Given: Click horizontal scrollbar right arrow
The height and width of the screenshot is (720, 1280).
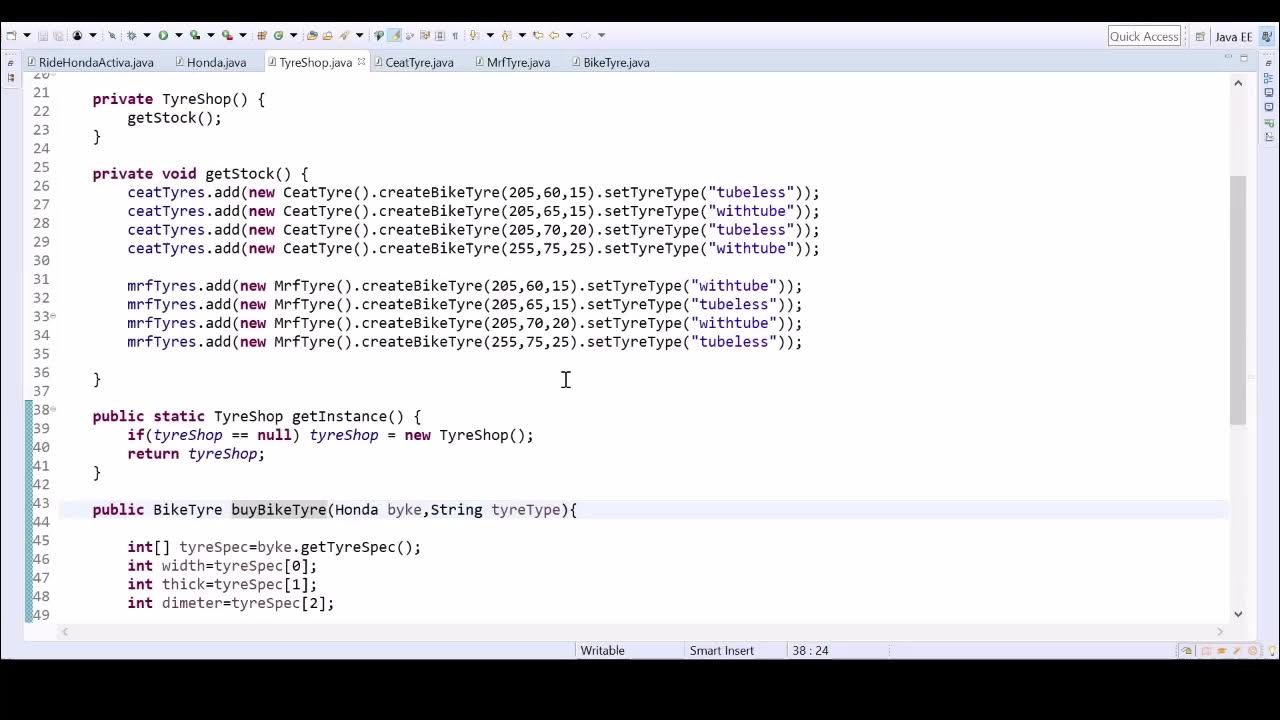Looking at the screenshot, I should click(x=1220, y=631).
